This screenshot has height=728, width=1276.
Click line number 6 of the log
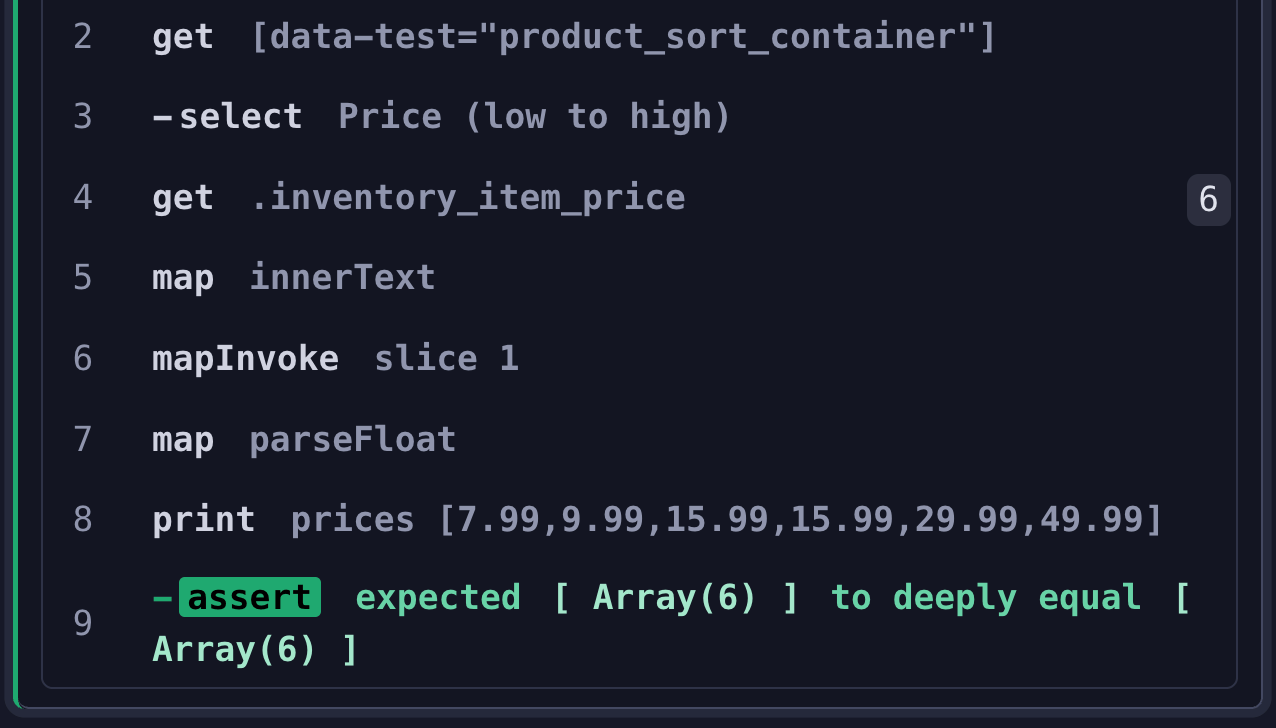click(83, 358)
